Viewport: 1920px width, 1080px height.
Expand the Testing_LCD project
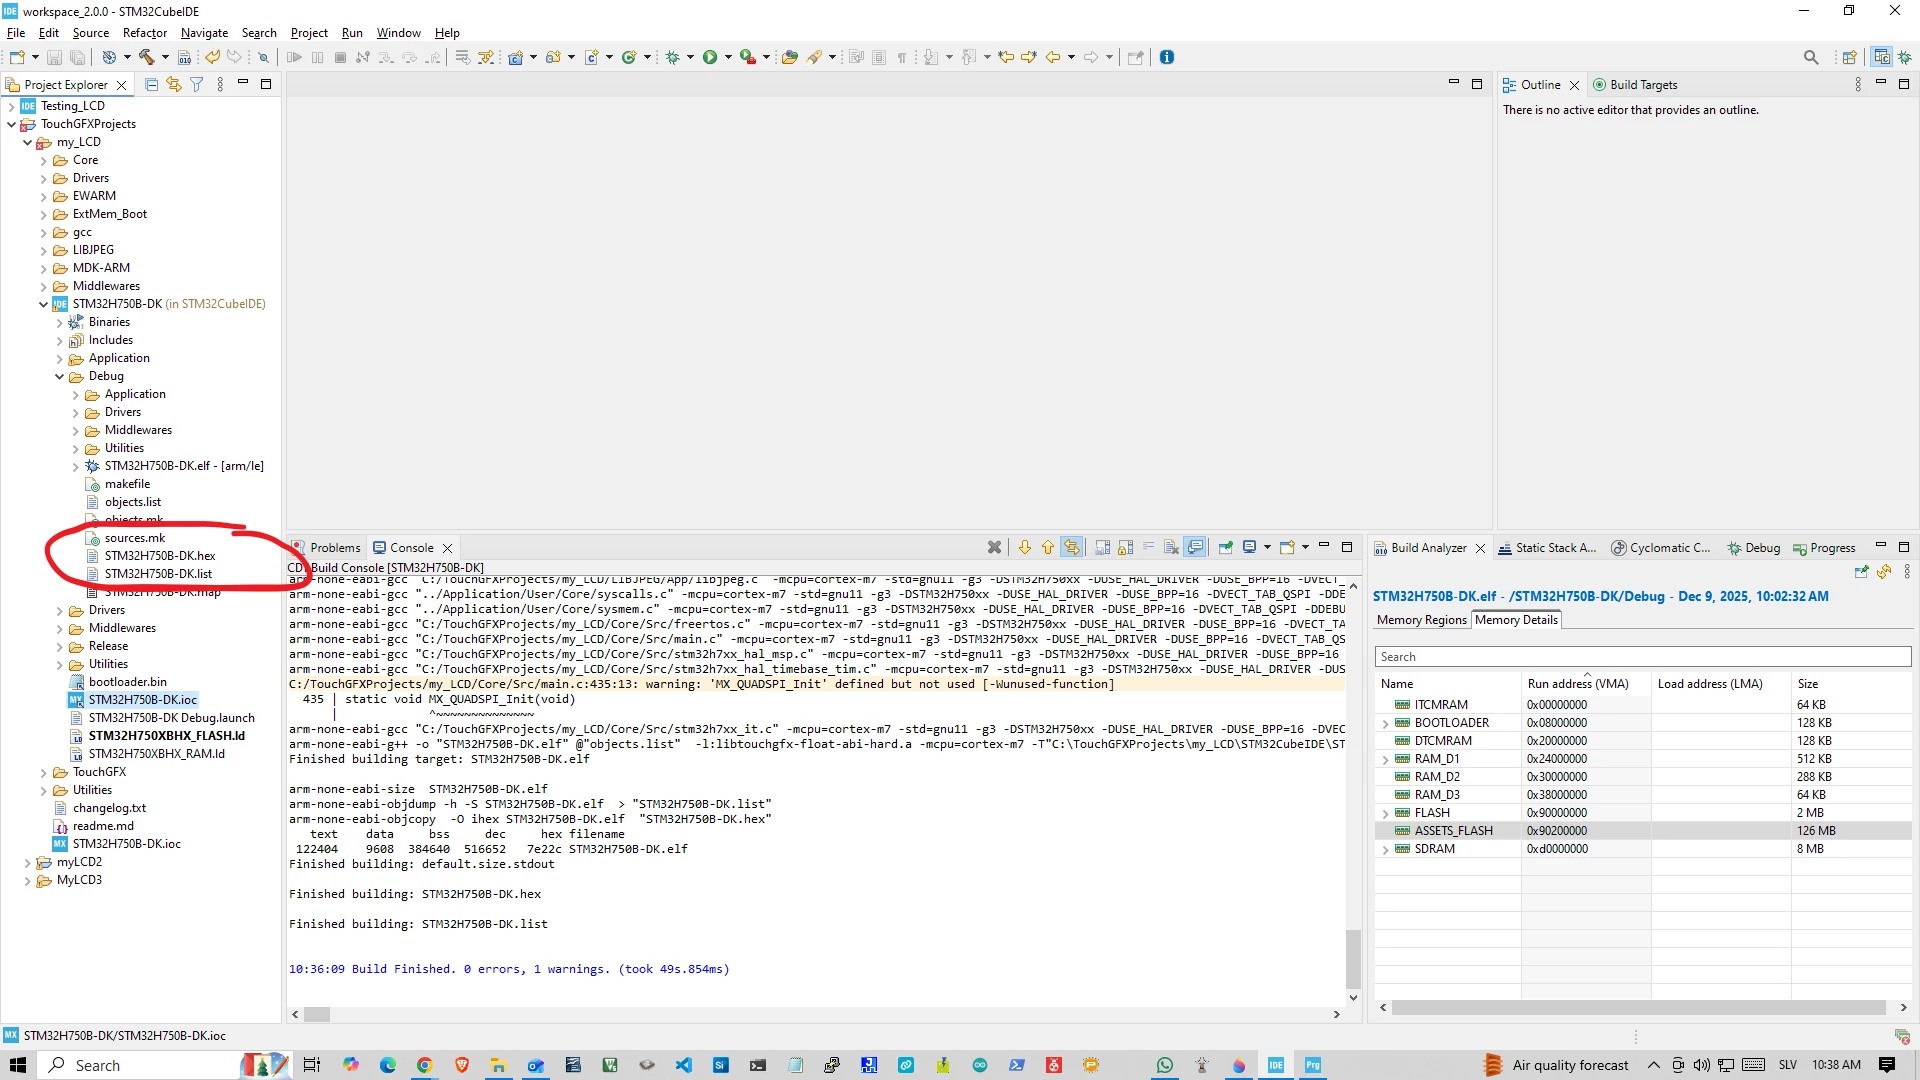(x=11, y=106)
